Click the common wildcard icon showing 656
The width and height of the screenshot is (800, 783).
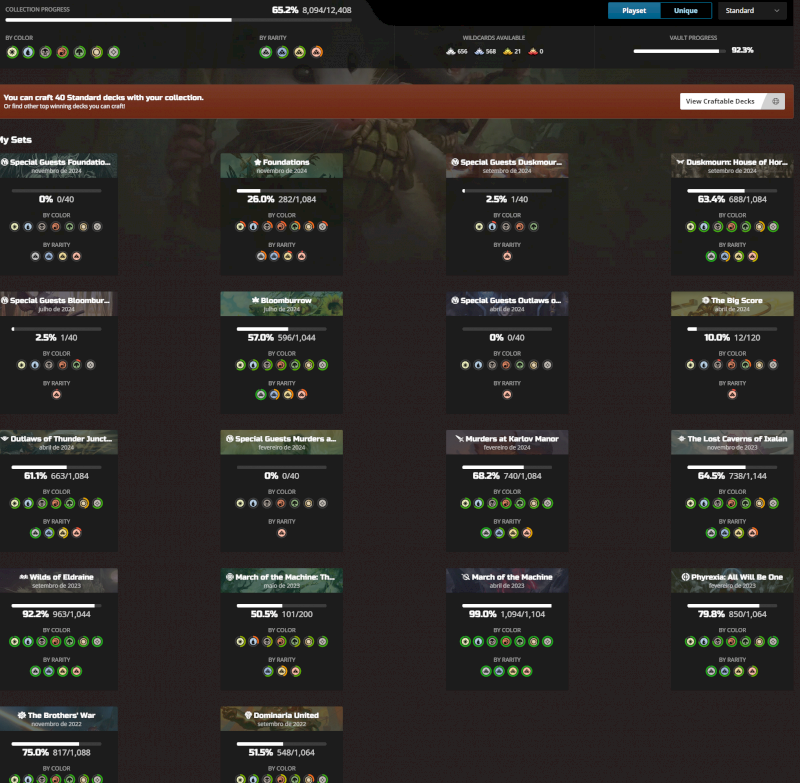(x=451, y=51)
